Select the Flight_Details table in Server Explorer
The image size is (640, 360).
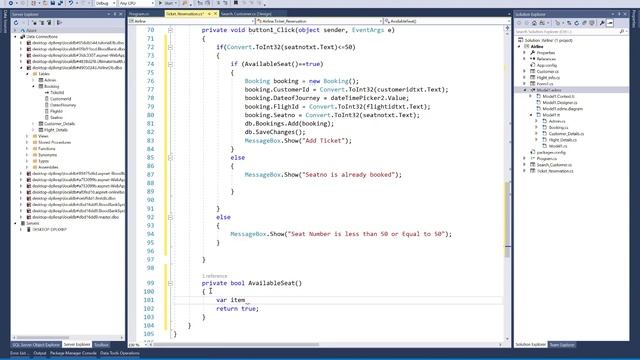(56, 130)
